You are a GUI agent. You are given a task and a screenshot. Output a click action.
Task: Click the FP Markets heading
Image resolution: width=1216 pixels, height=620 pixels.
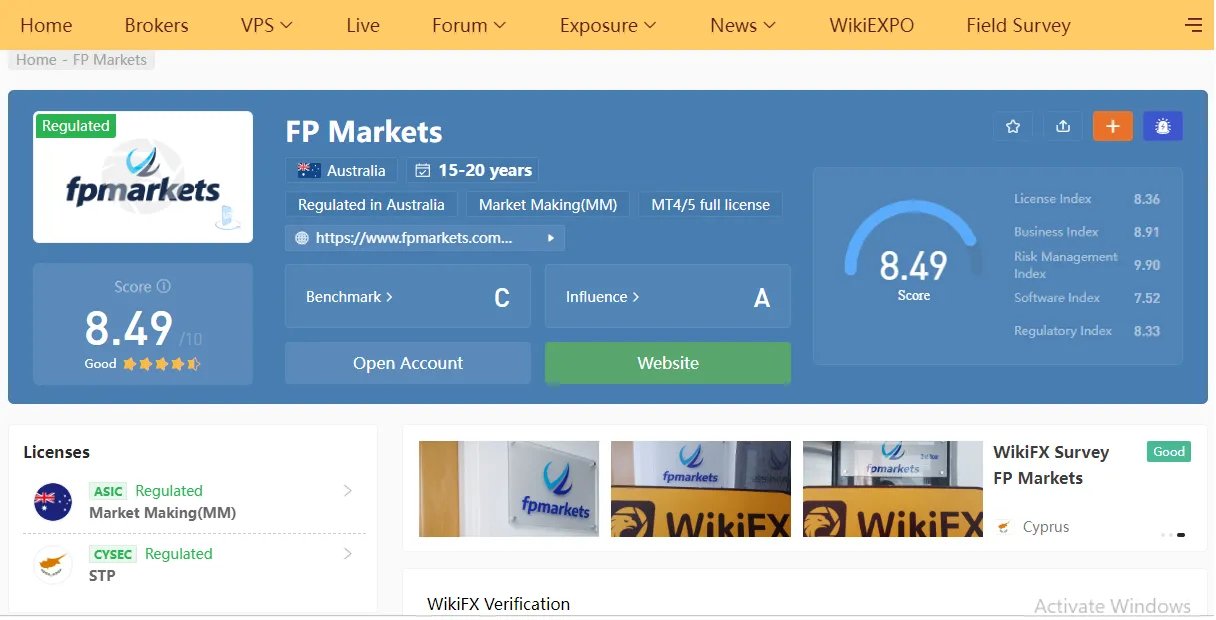click(364, 132)
